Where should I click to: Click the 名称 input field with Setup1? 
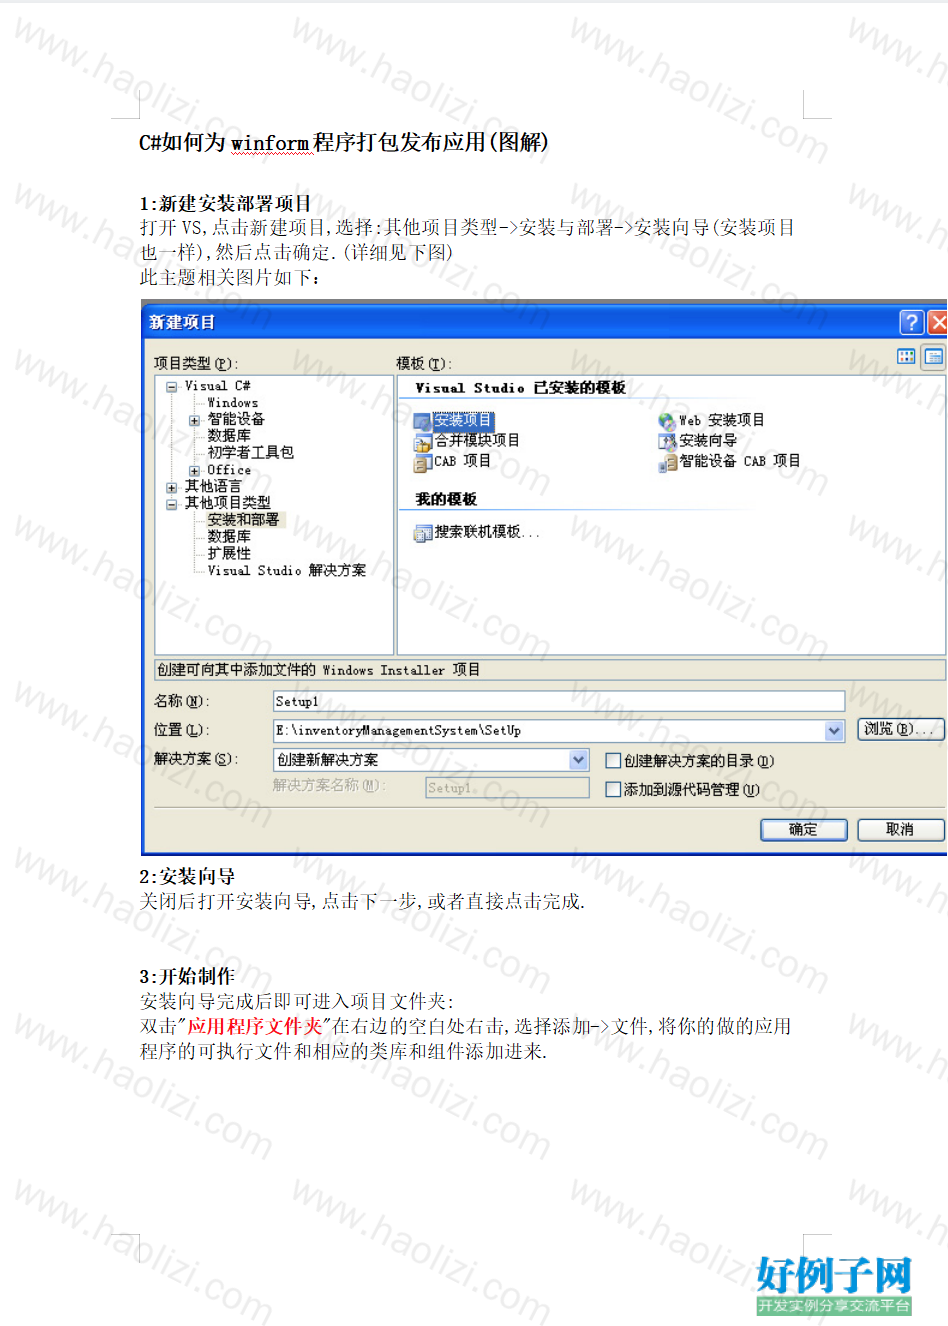[x=559, y=702]
